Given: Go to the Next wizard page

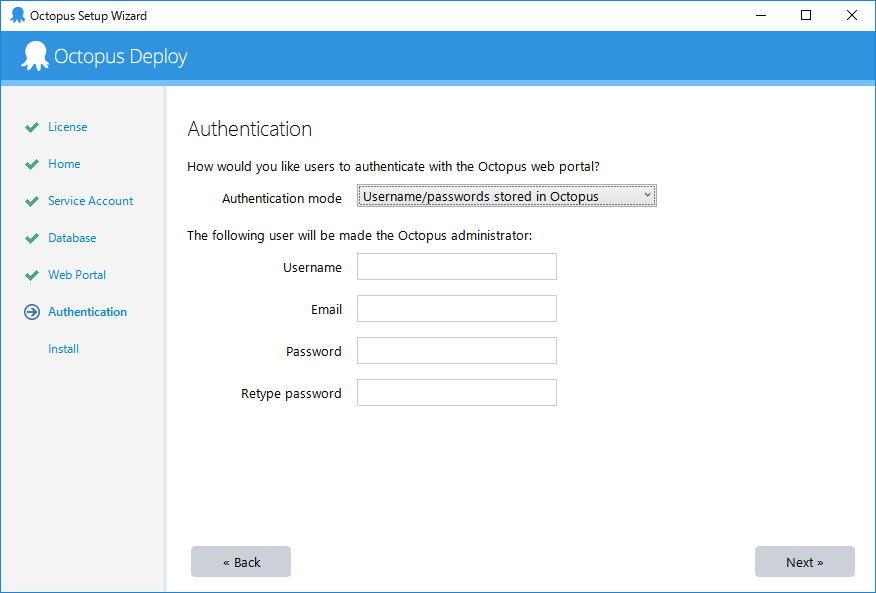Looking at the screenshot, I should coord(804,562).
